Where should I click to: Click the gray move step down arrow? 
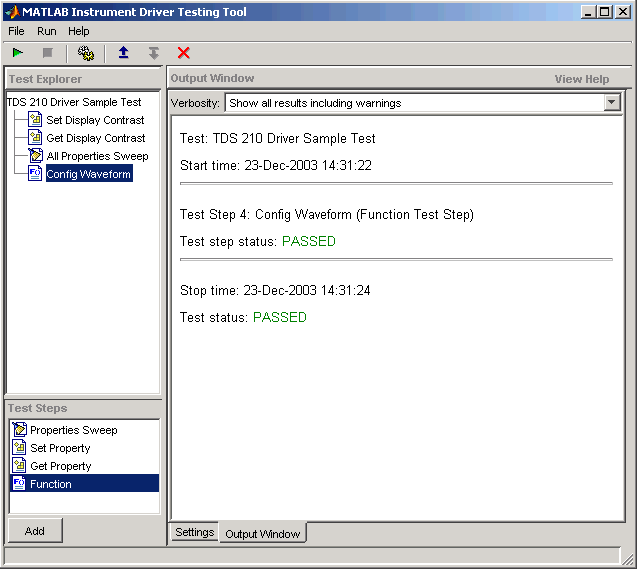click(x=153, y=53)
